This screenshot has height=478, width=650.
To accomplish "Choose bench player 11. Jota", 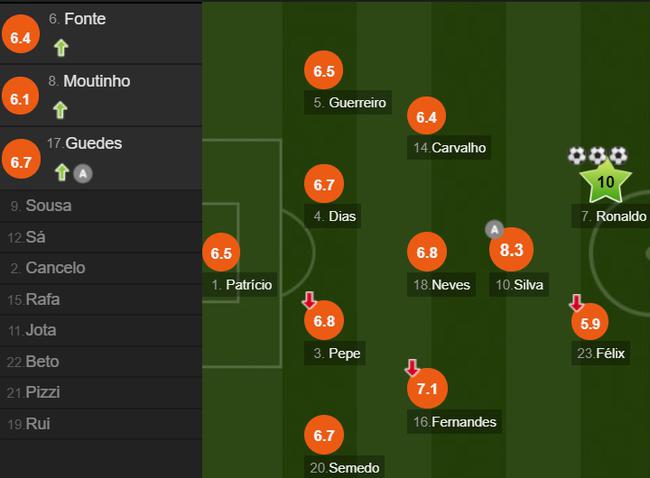I will tap(101, 330).
